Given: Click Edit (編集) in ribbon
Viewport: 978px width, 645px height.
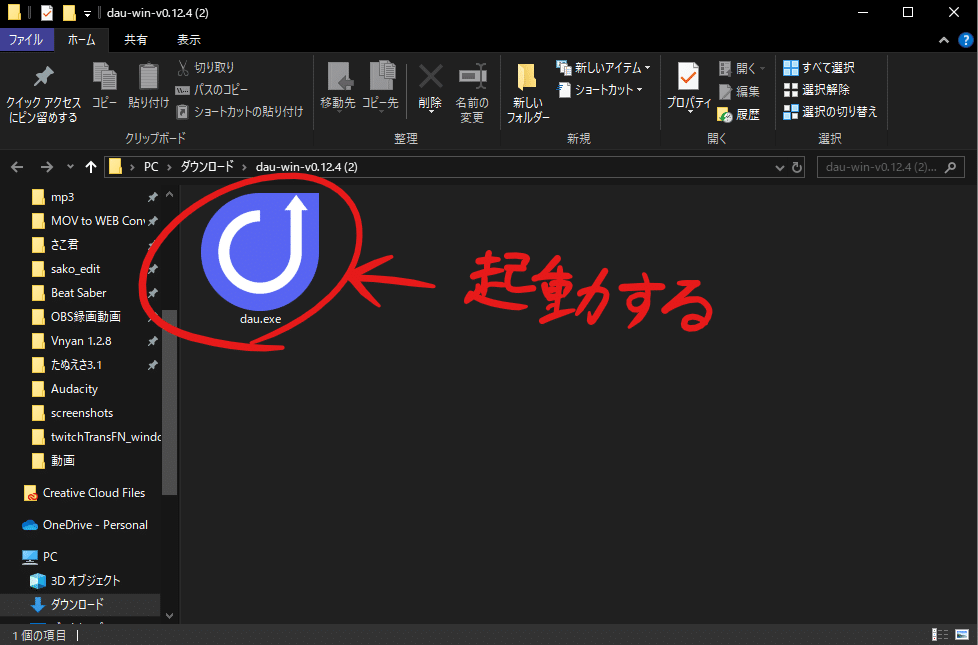Looking at the screenshot, I should pos(739,91).
